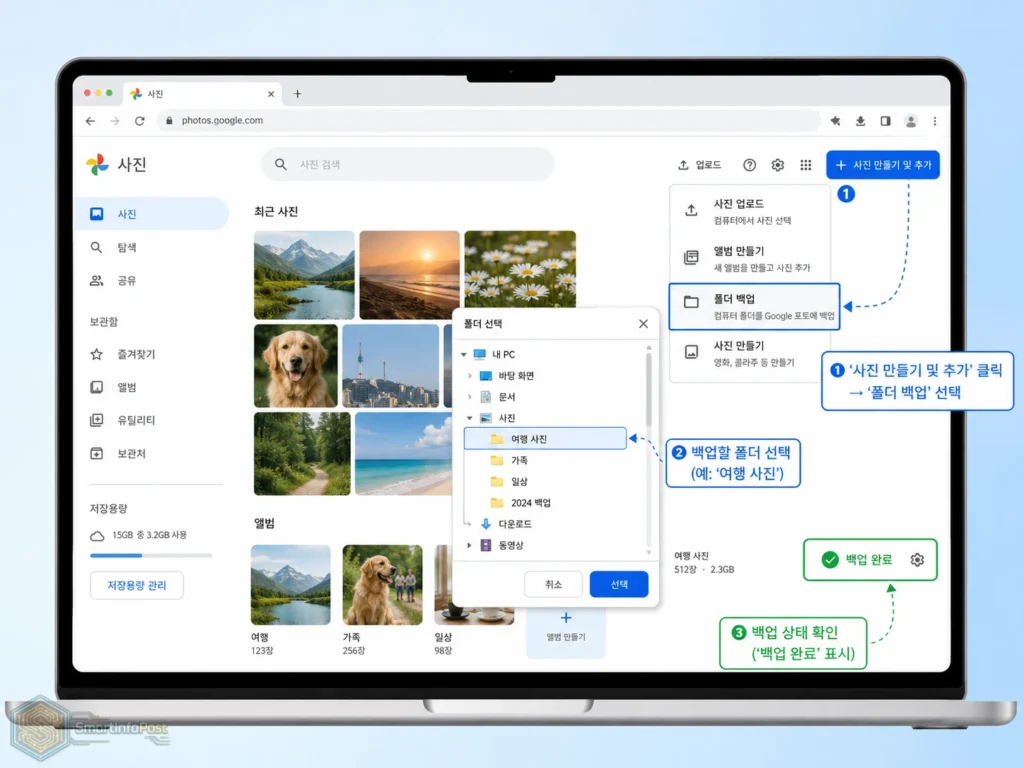Click the 업로드 upload button
The height and width of the screenshot is (768, 1024).
click(699, 165)
